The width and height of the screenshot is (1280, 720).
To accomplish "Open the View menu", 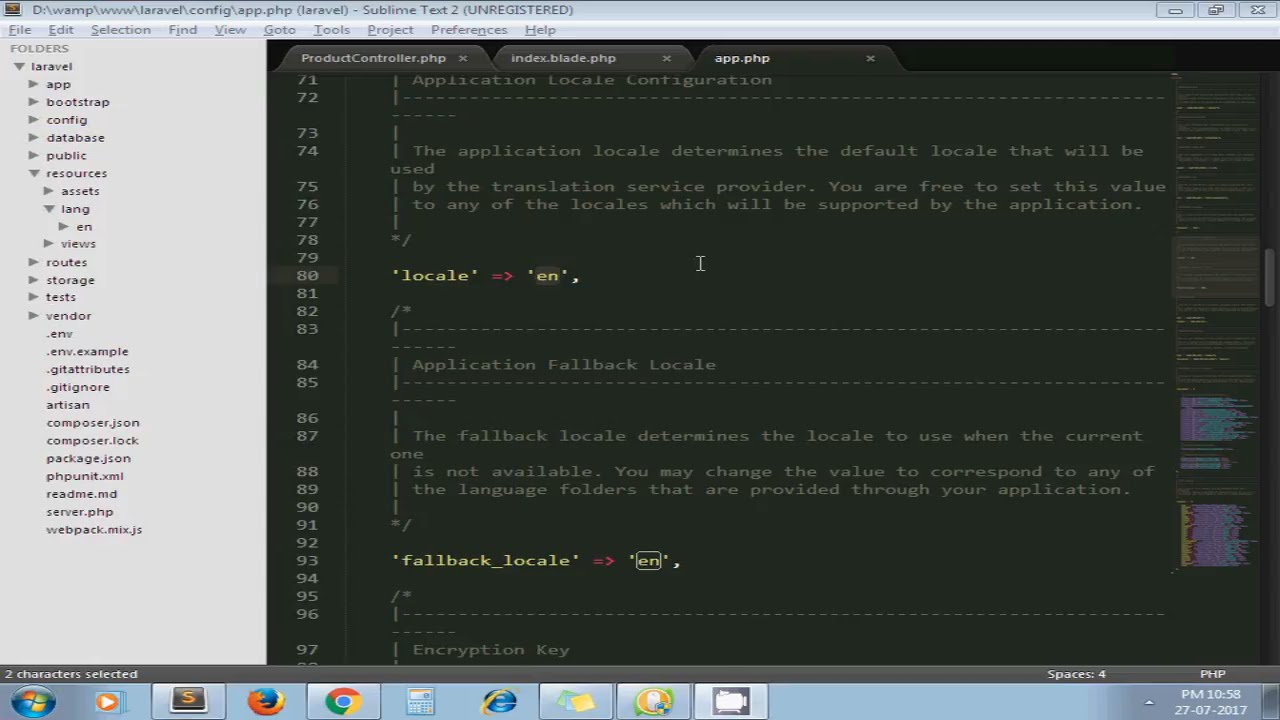I will pyautogui.click(x=230, y=30).
